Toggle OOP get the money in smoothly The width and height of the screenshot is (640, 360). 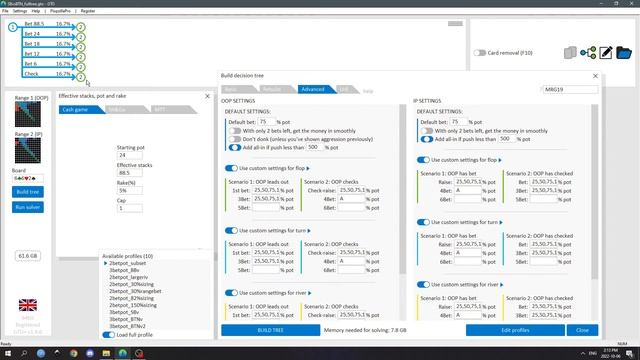pos(235,131)
